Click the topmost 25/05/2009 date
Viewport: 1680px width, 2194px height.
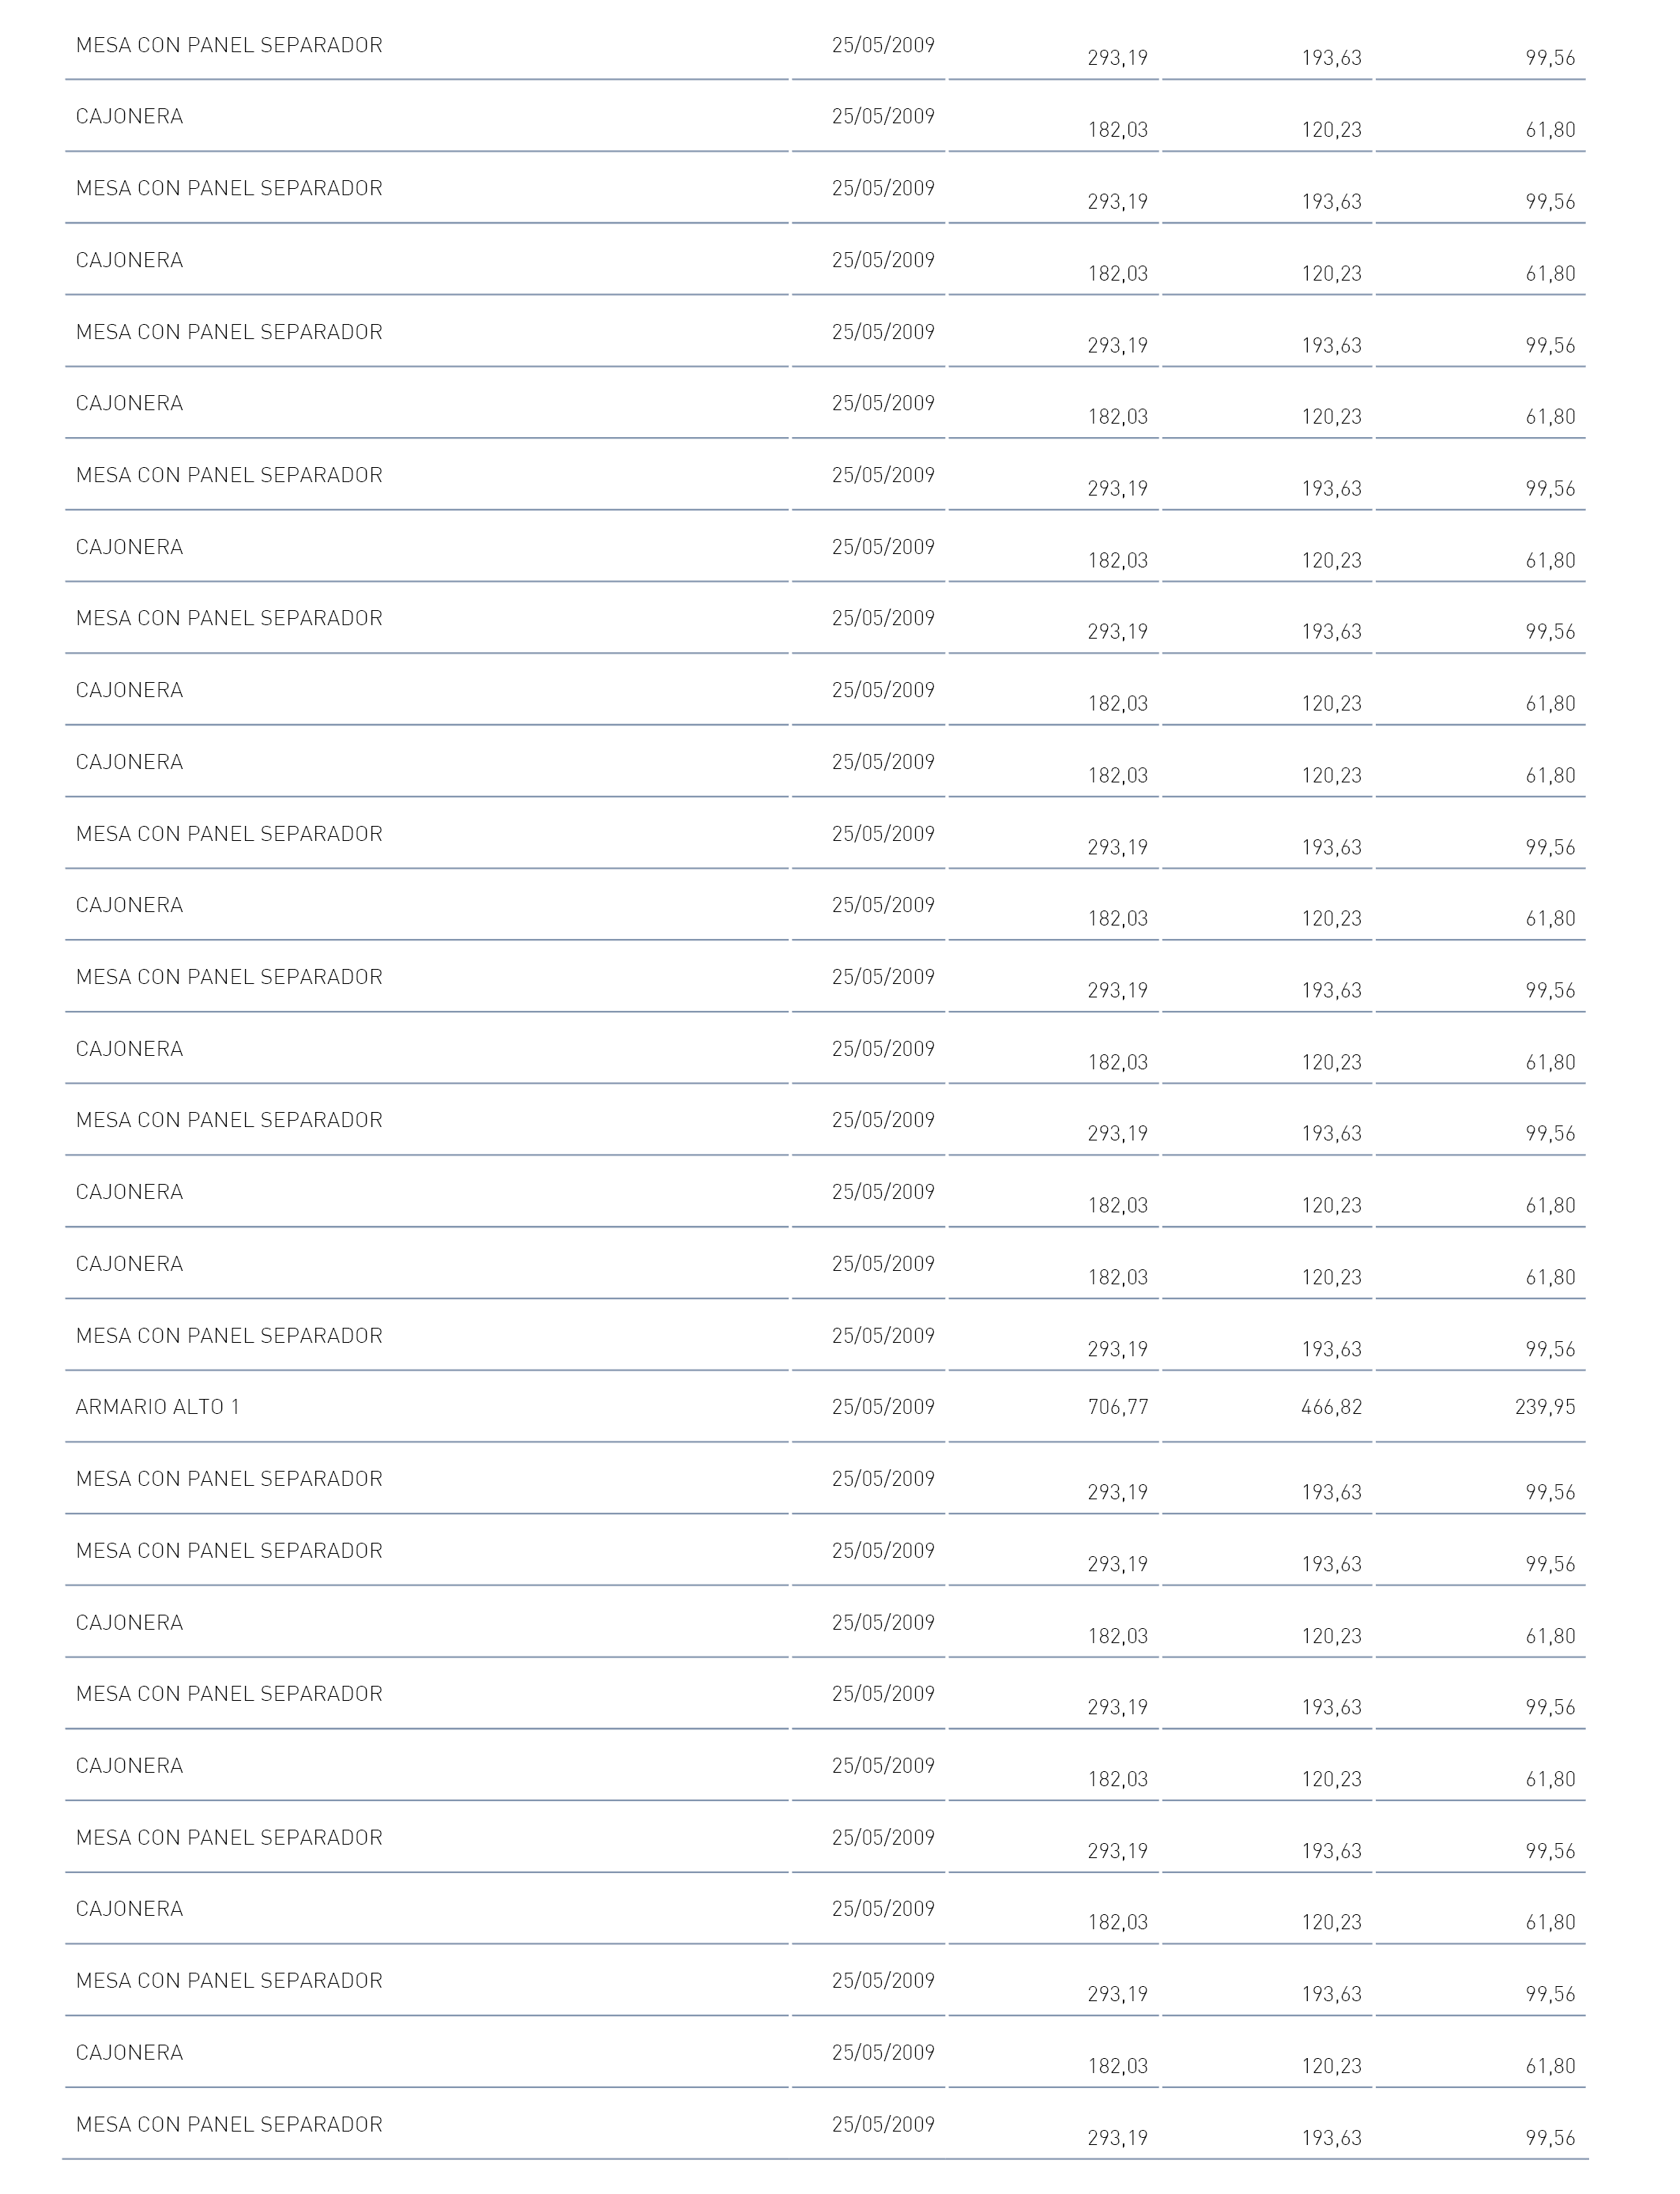(883, 45)
